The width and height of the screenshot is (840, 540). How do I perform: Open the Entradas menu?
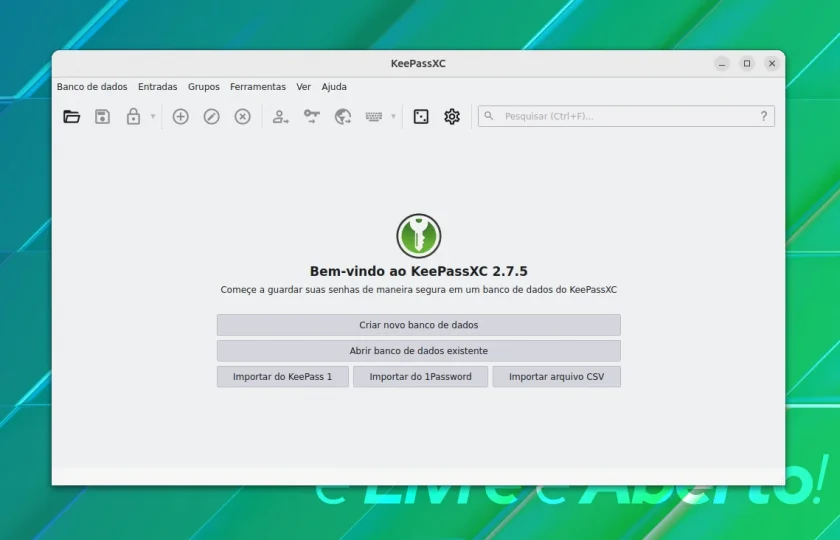coord(158,87)
